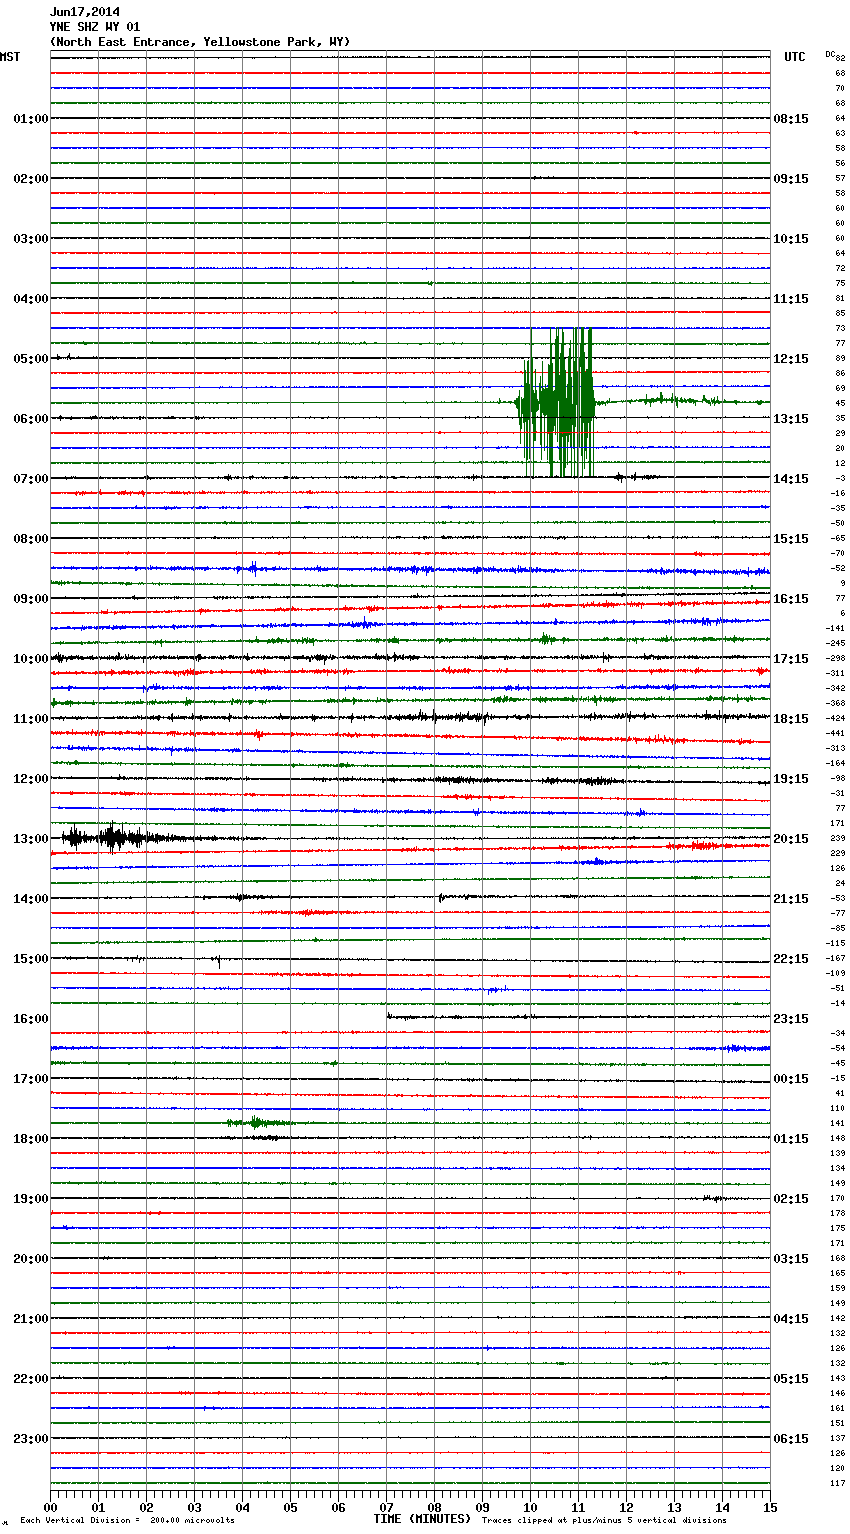
Task: Click the 04:00 MST time label
Action: coord(31,299)
